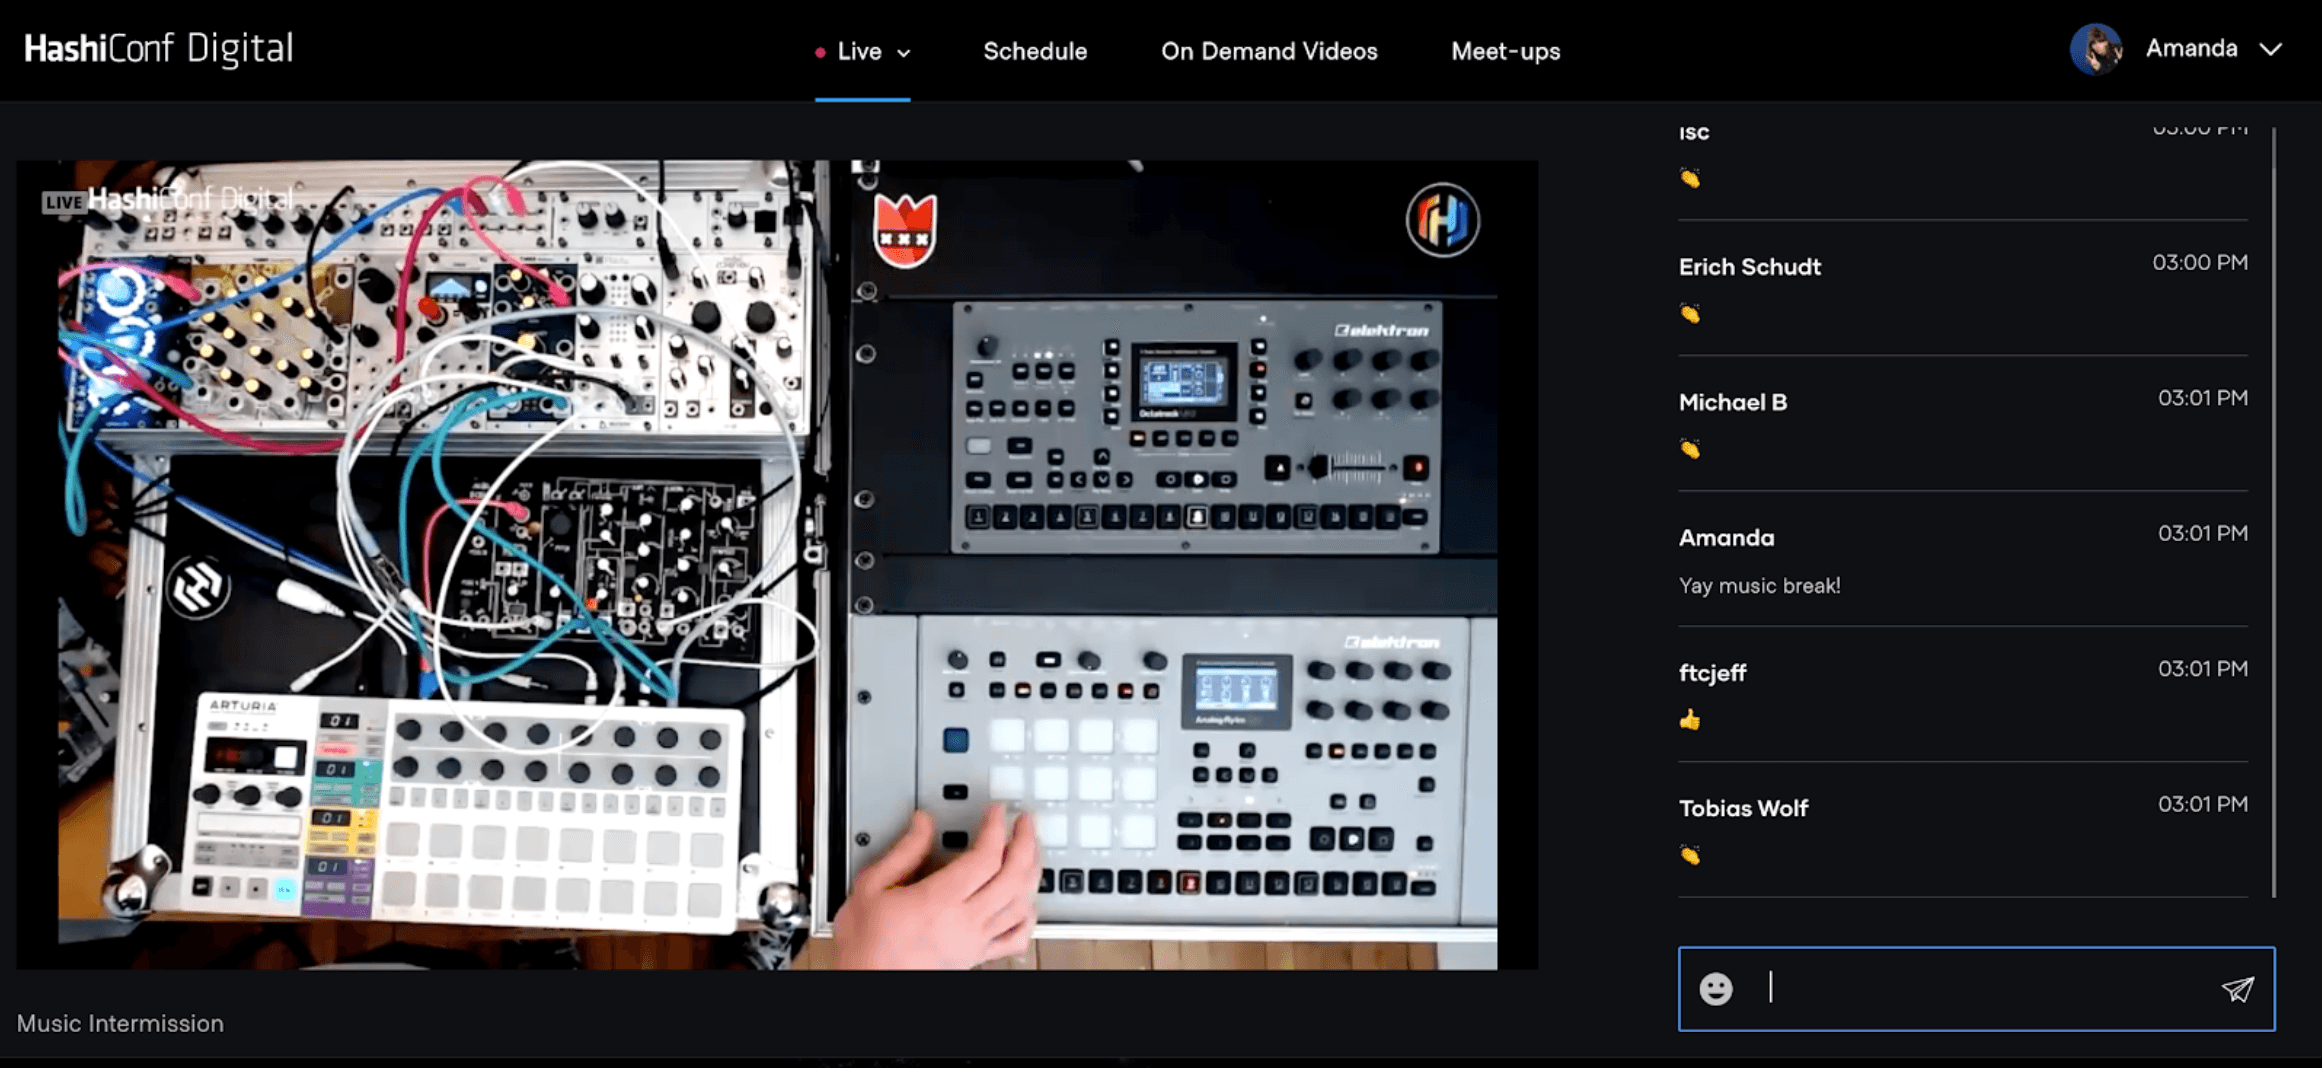2322x1068 pixels.
Task: Focus the chat message input field
Action: tap(1980, 988)
